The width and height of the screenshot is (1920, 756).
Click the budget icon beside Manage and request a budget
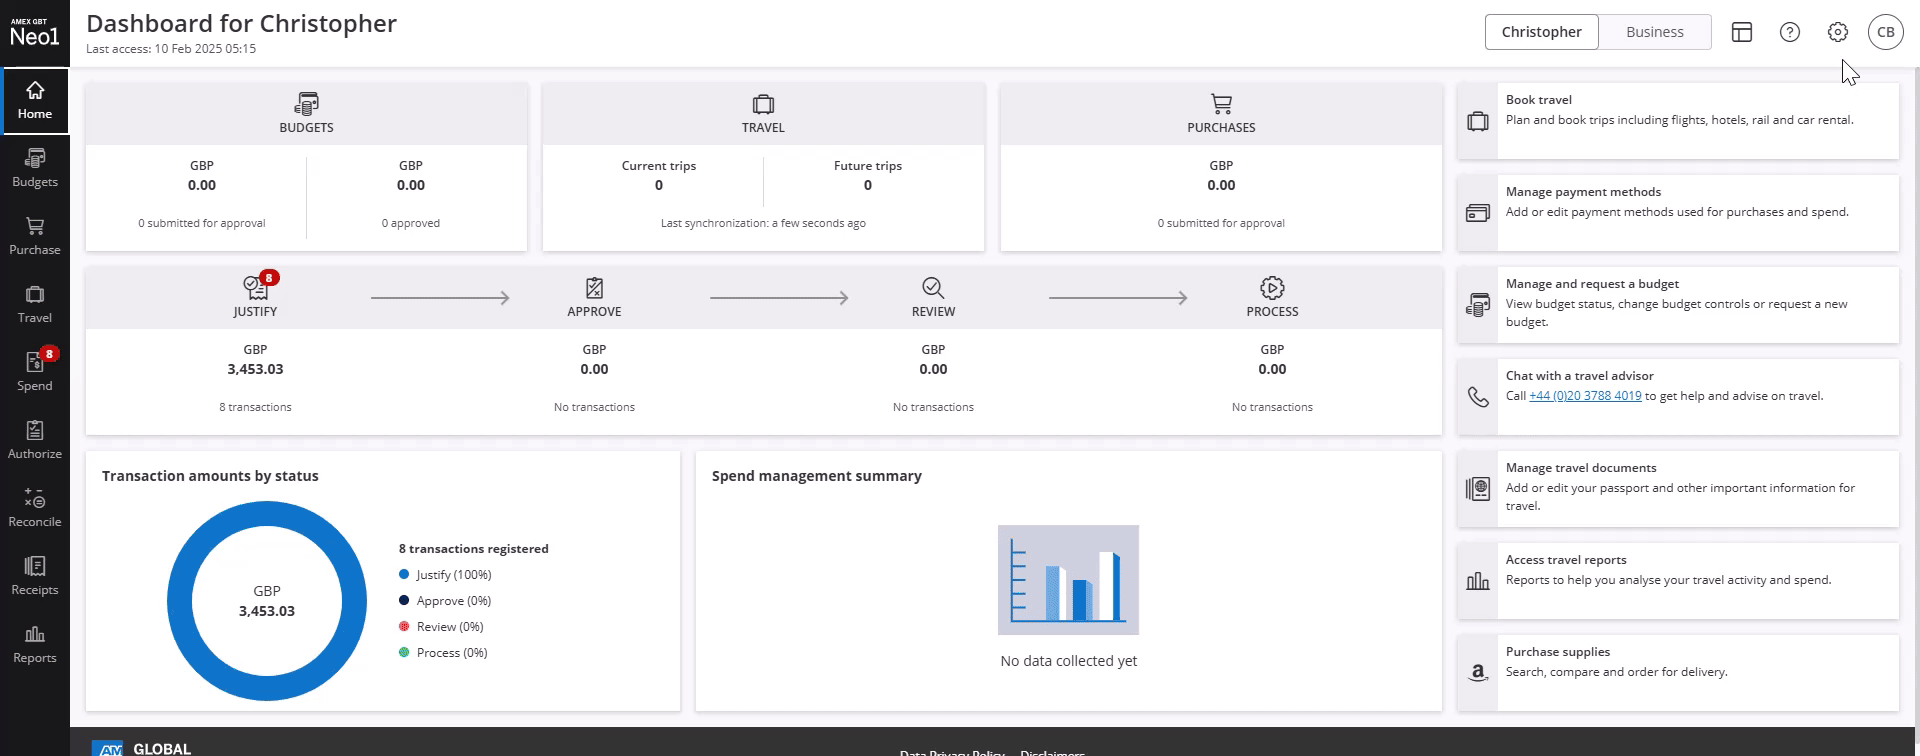tap(1478, 305)
